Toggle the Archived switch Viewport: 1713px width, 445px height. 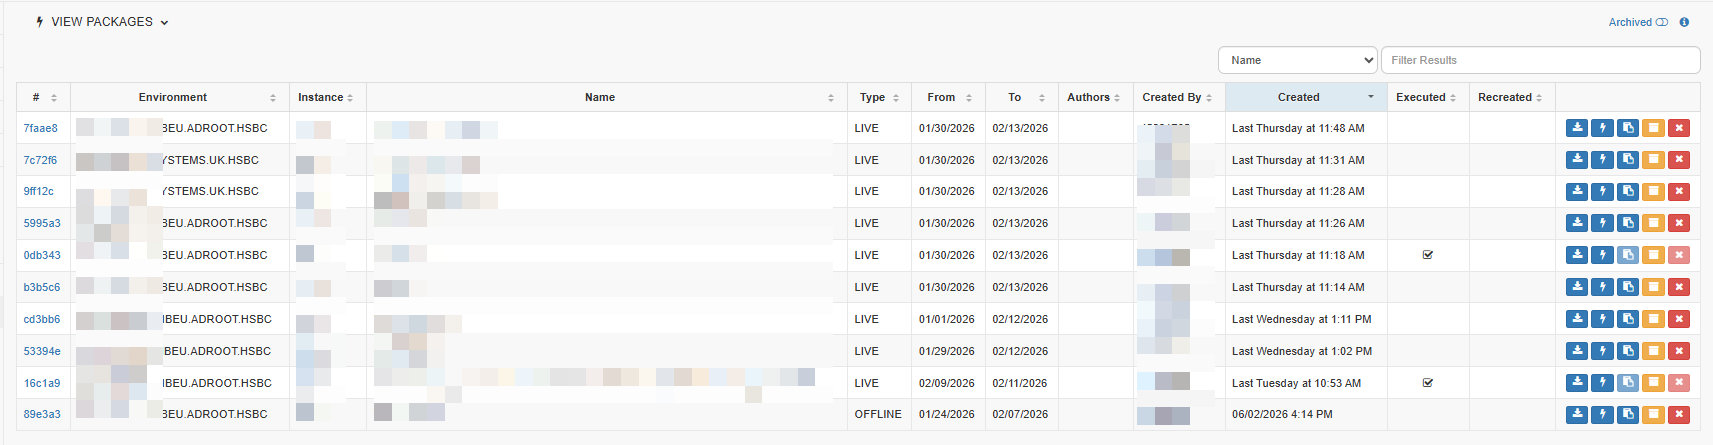(x=1662, y=22)
